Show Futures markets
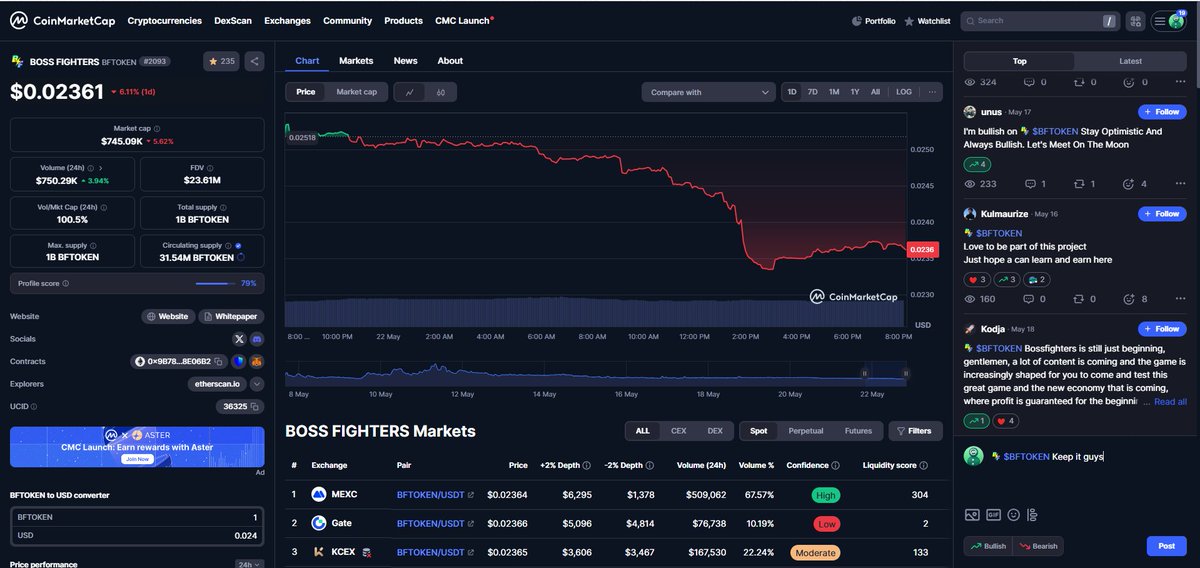 pyautogui.click(x=858, y=431)
